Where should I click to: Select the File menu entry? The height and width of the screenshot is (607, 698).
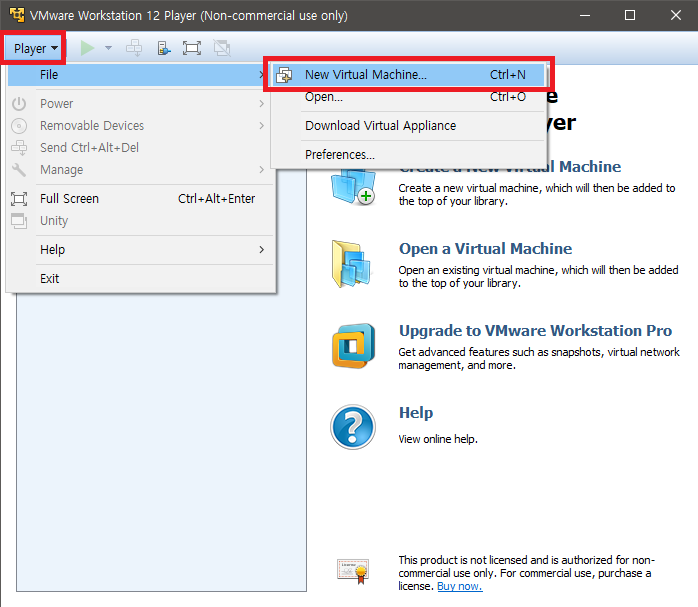pos(138,75)
